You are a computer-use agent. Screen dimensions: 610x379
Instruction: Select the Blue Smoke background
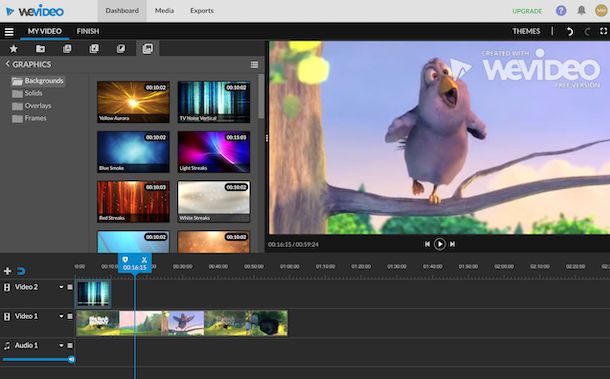click(133, 152)
